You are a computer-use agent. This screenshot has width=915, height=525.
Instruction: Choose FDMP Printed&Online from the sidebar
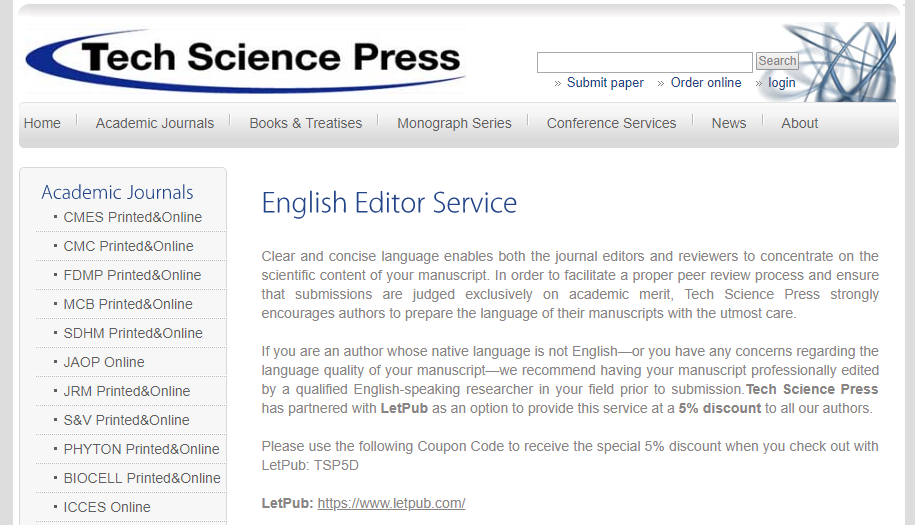[x=132, y=275]
